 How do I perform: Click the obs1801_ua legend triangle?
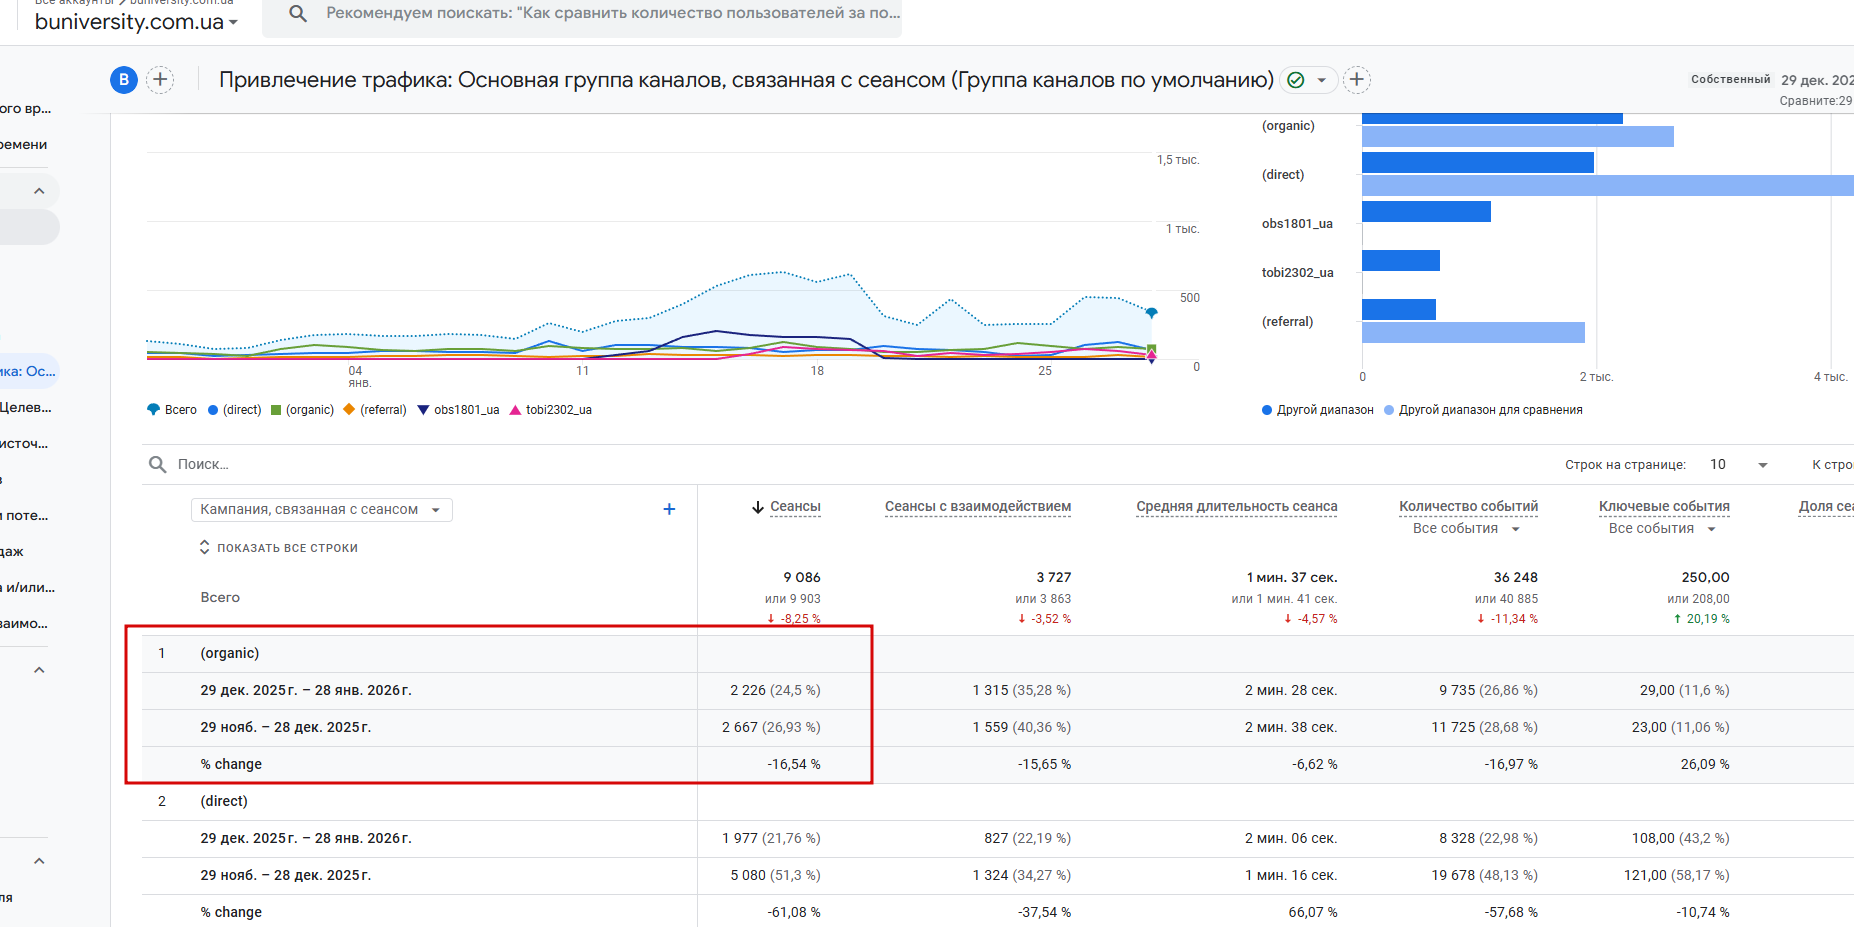click(x=423, y=410)
